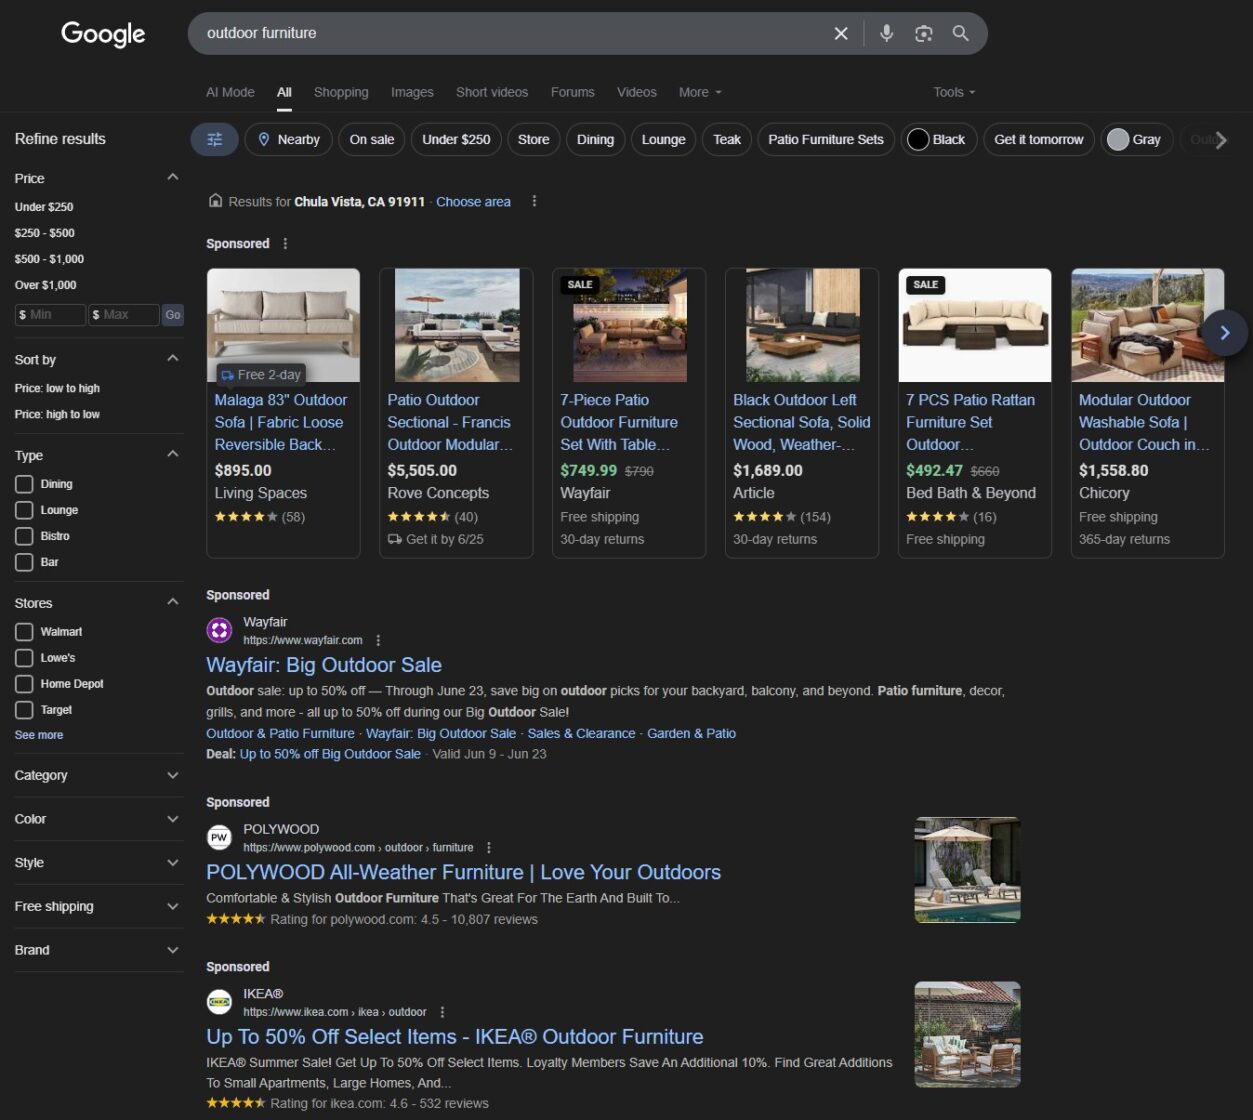Filter by the Black color chip
This screenshot has height=1120, width=1253.
(937, 140)
